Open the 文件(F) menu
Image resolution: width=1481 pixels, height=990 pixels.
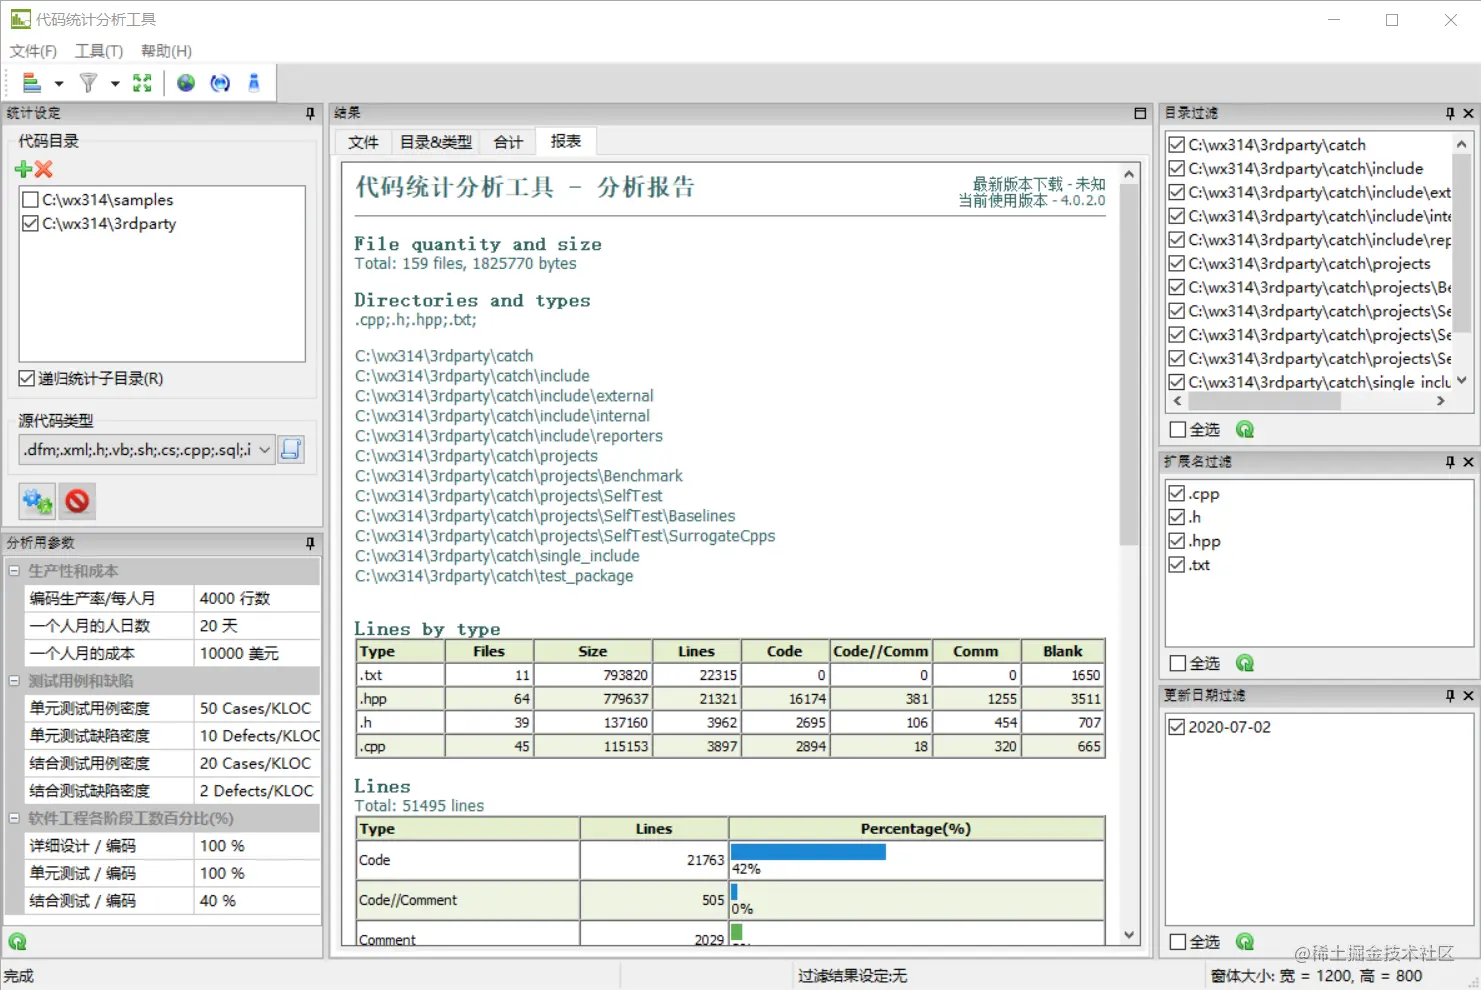33,51
